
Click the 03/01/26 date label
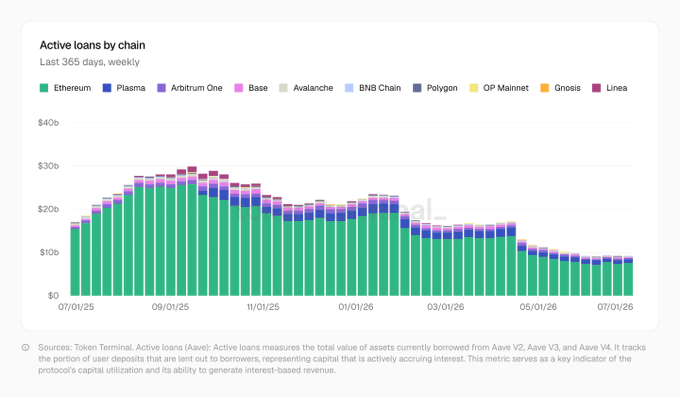click(445, 307)
